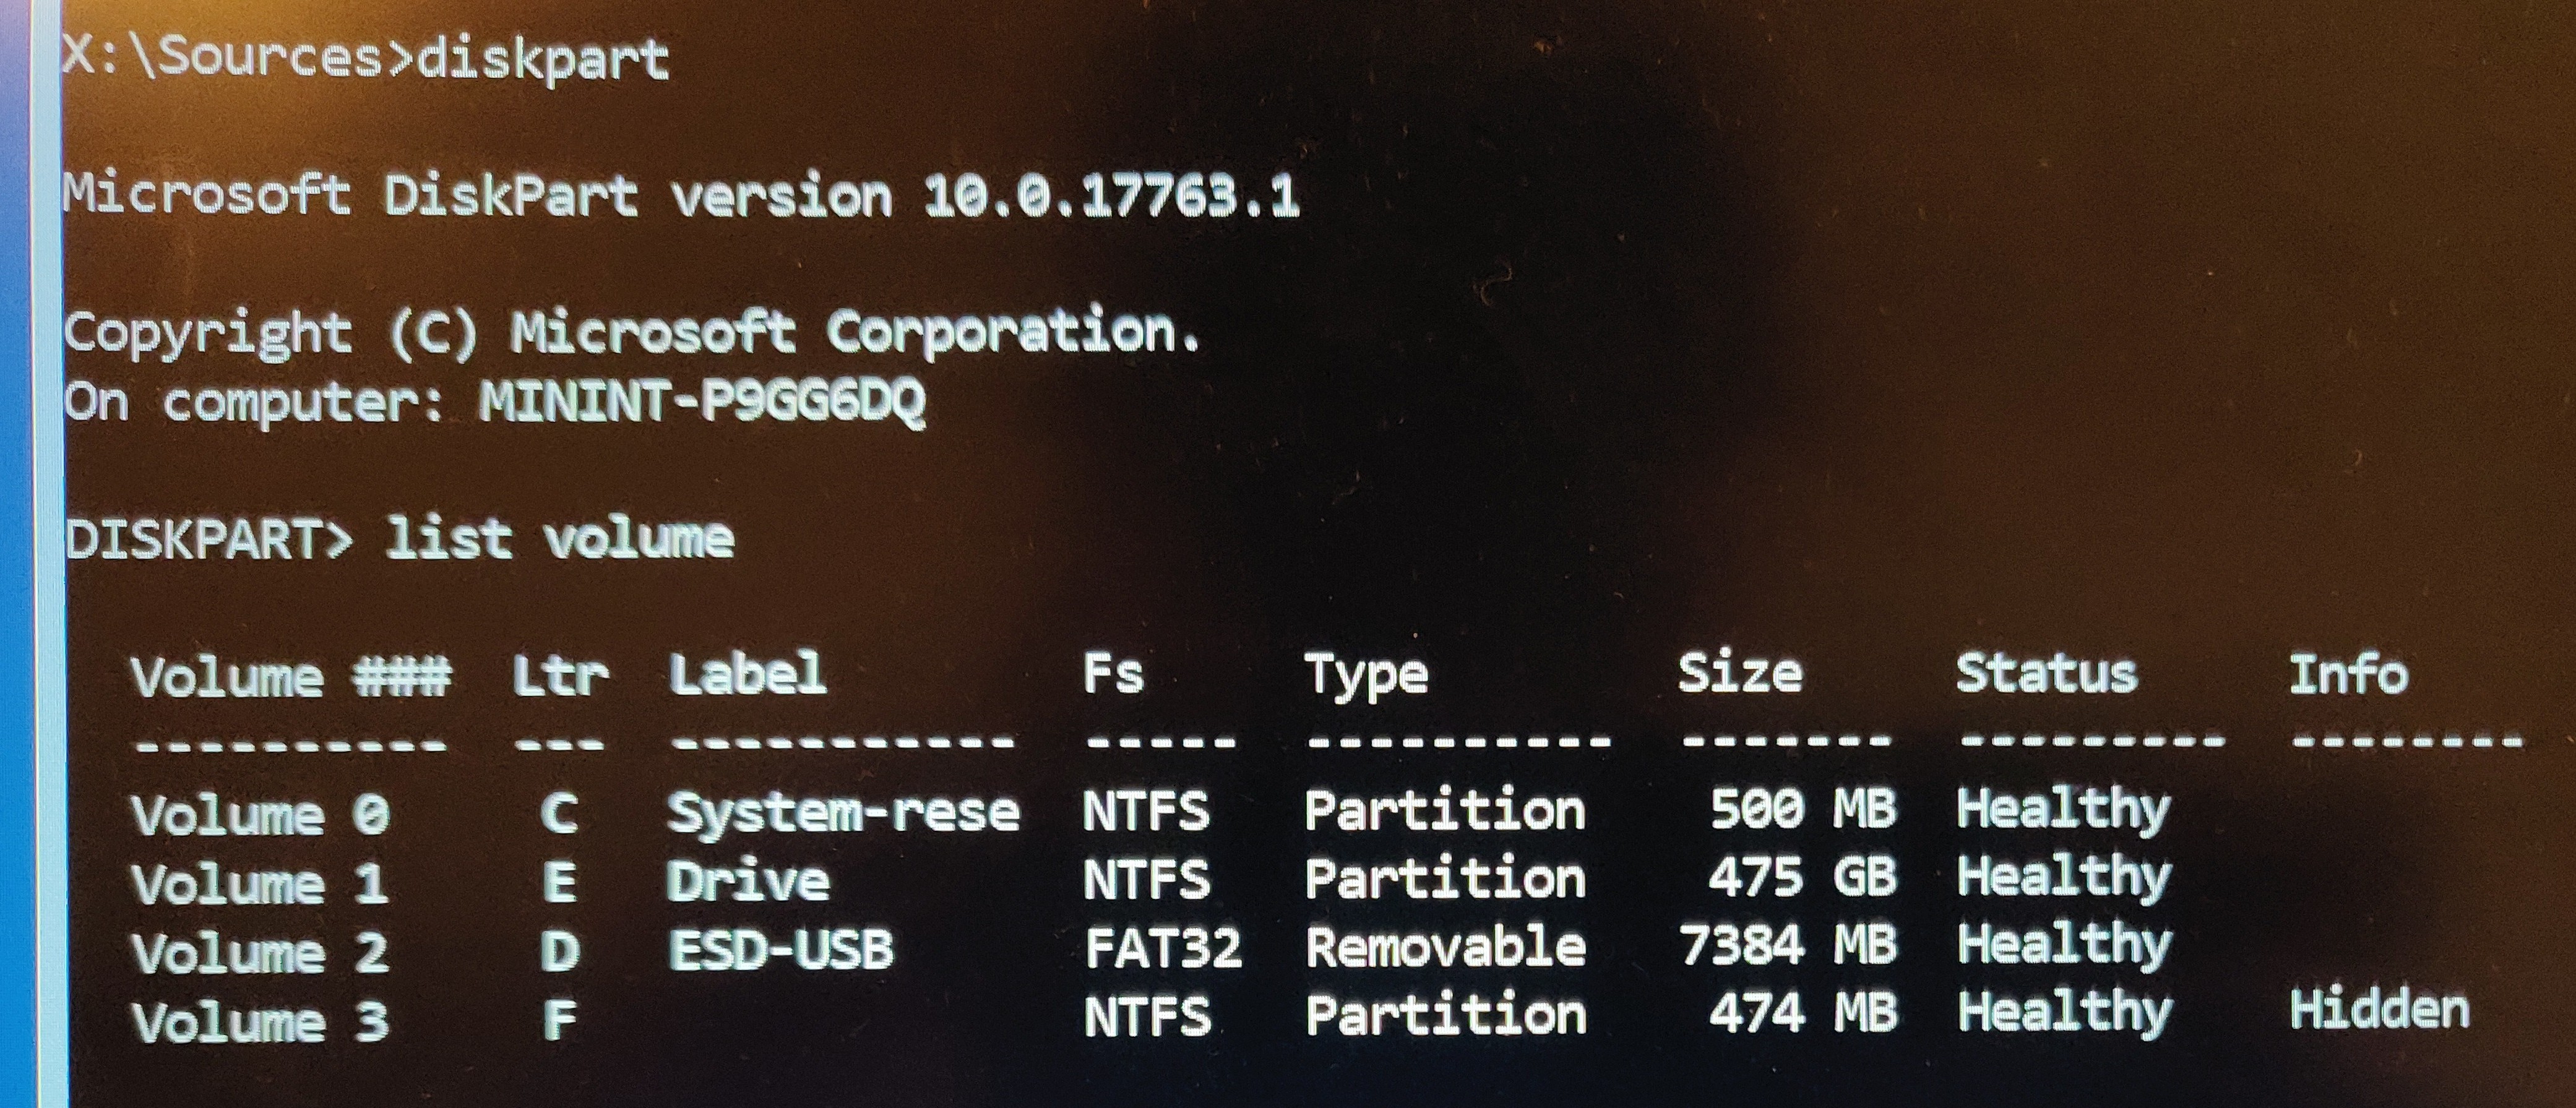2576x1108 pixels.
Task: Click the 'Type' column header
Action: (x=1367, y=677)
